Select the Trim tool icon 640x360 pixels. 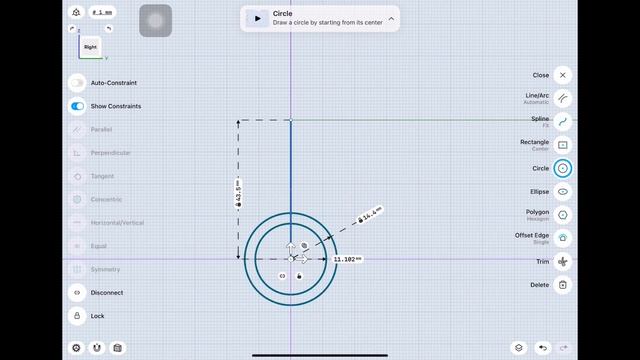[562, 262]
